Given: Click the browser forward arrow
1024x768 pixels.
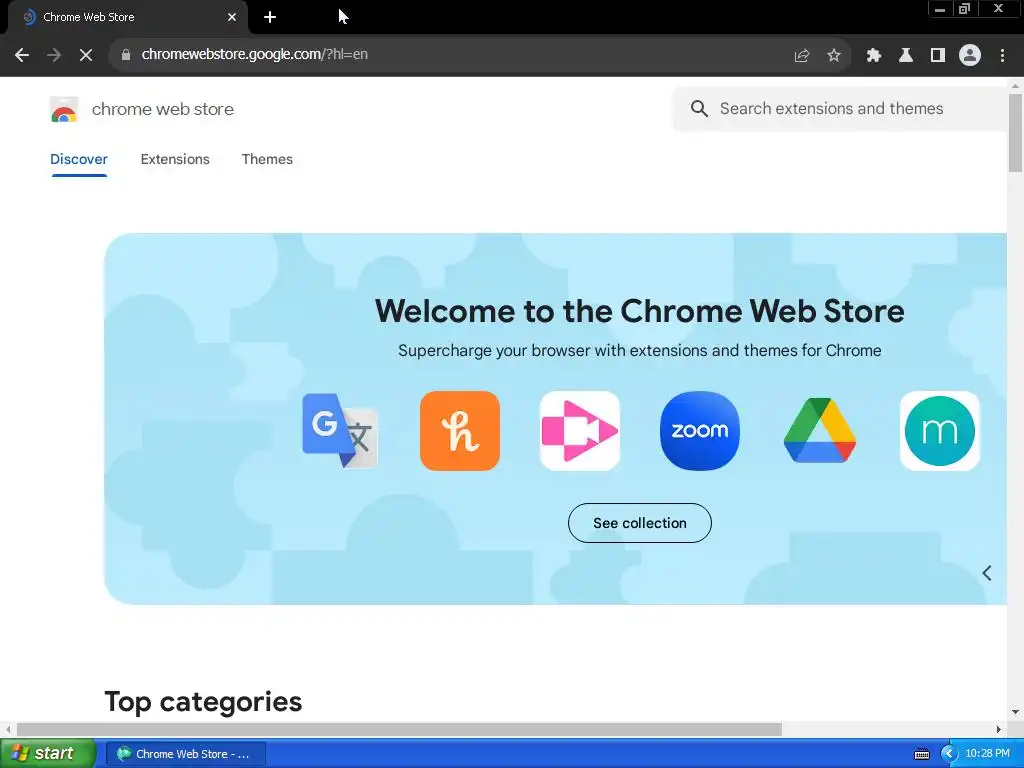Looking at the screenshot, I should (x=54, y=55).
